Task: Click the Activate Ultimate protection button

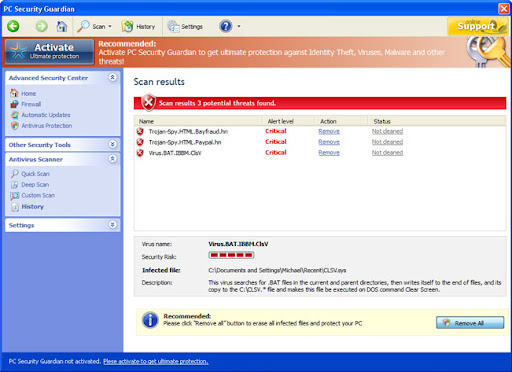Action: 49,51
